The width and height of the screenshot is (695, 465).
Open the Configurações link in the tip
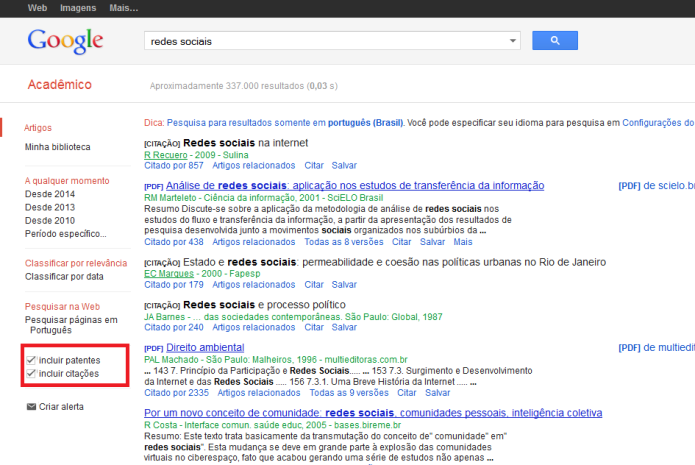pyautogui.click(x=658, y=123)
